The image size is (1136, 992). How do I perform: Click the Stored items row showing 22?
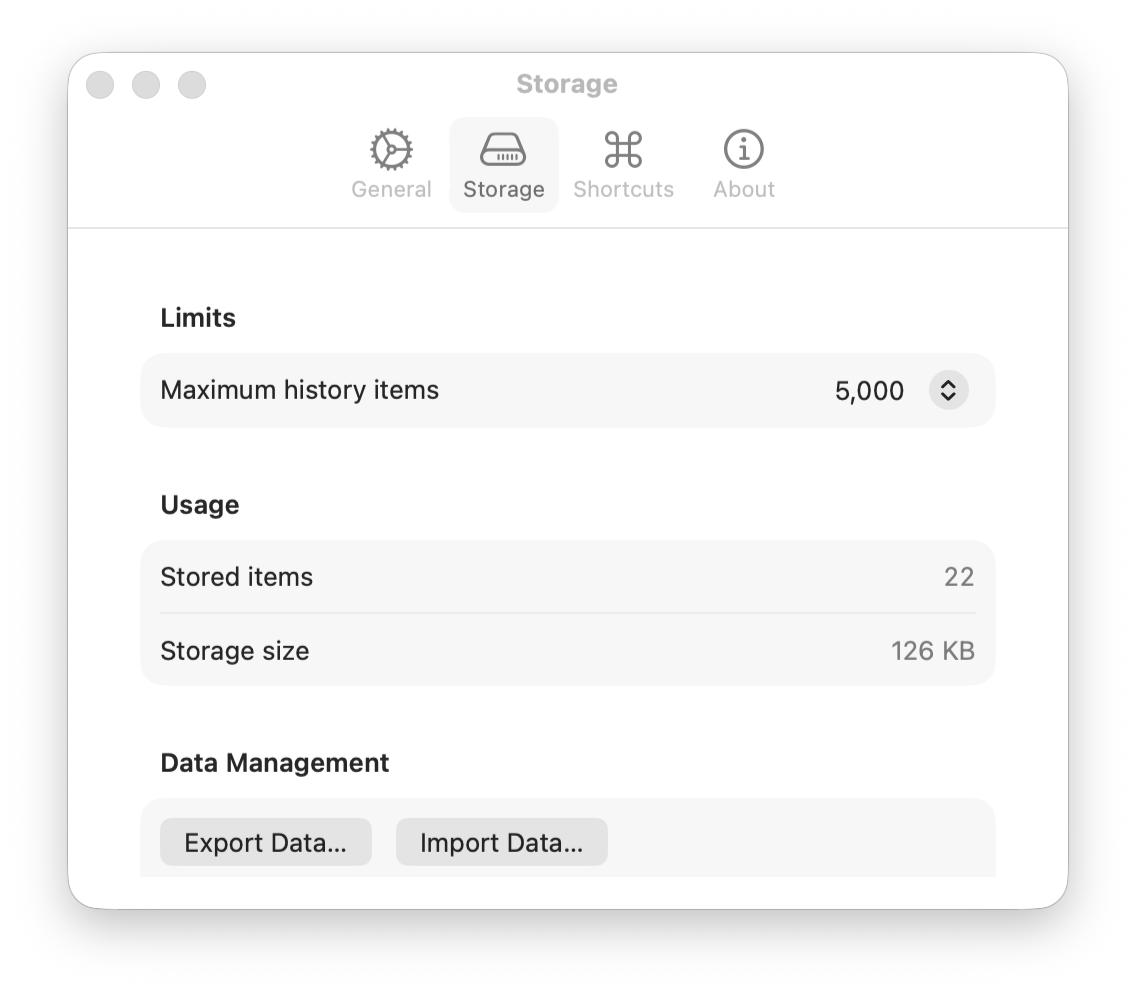568,577
